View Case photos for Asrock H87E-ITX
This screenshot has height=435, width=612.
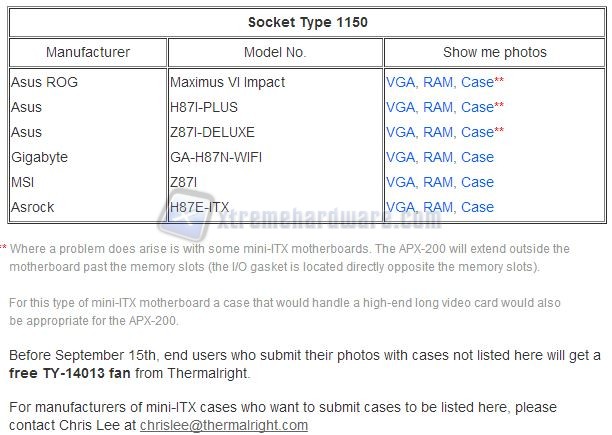477,207
